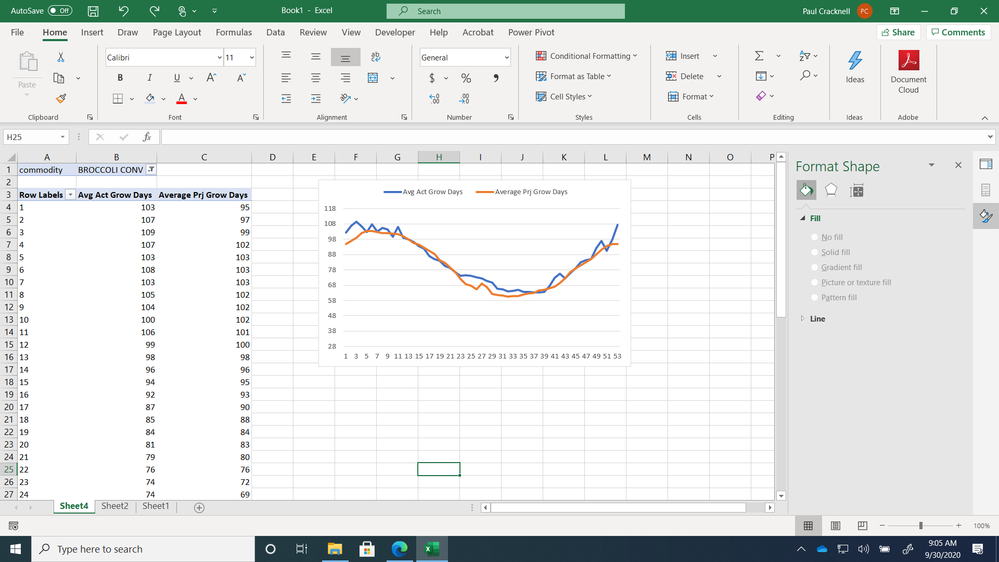Apply Italic formatting
This screenshot has height=562, width=999.
[x=149, y=78]
